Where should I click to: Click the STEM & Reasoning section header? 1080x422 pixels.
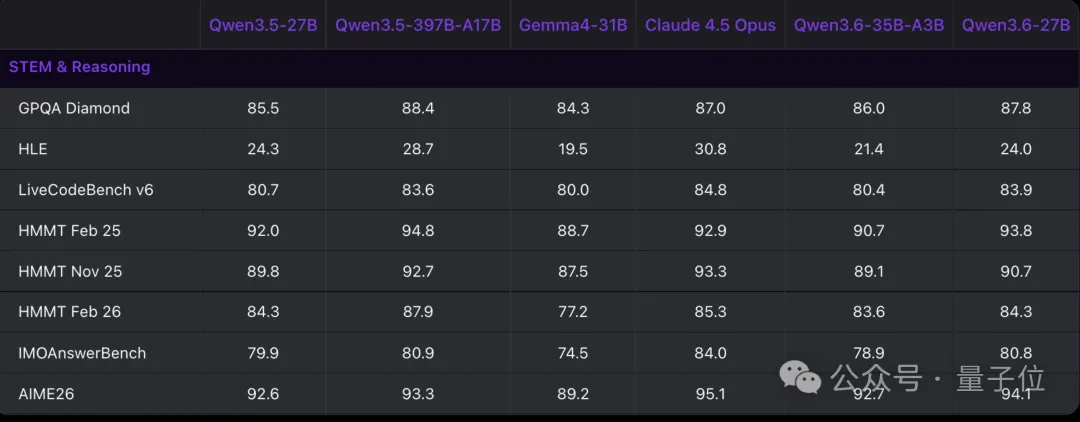coord(80,67)
